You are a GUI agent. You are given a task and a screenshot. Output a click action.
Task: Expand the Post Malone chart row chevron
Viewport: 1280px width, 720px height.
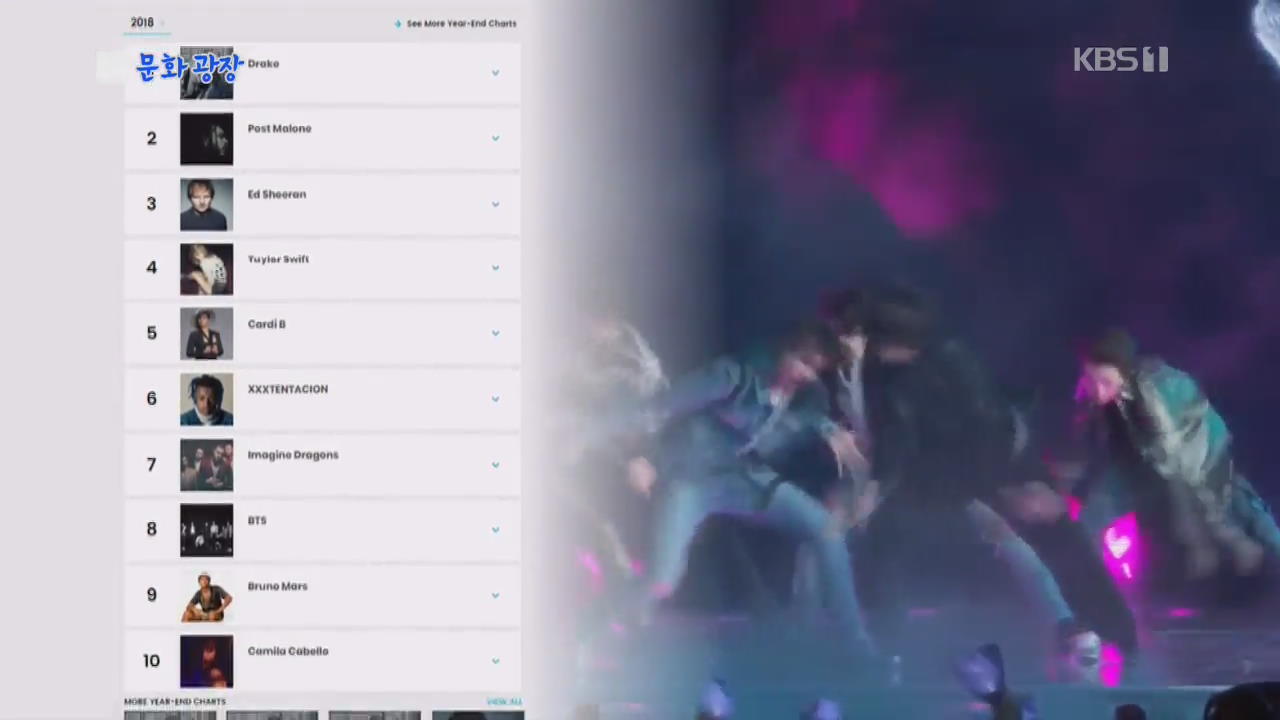coord(495,138)
